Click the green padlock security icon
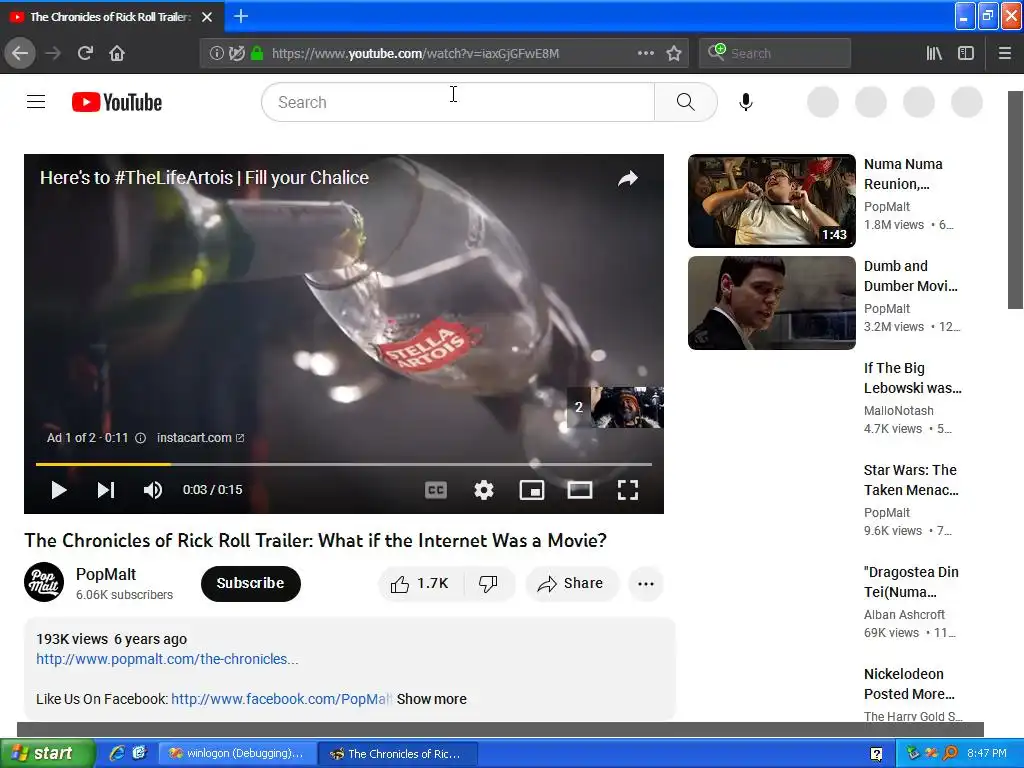 (257, 53)
